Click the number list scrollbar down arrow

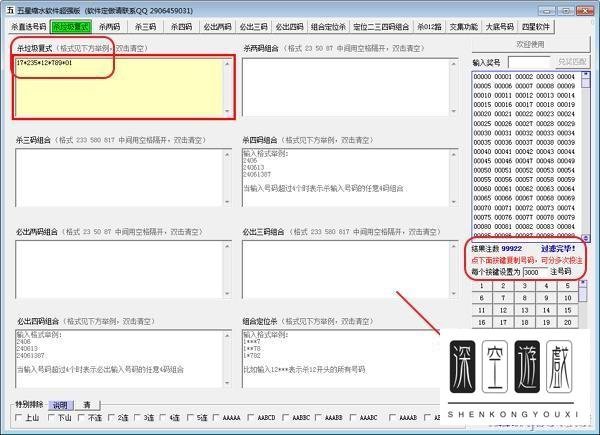[x=586, y=237]
